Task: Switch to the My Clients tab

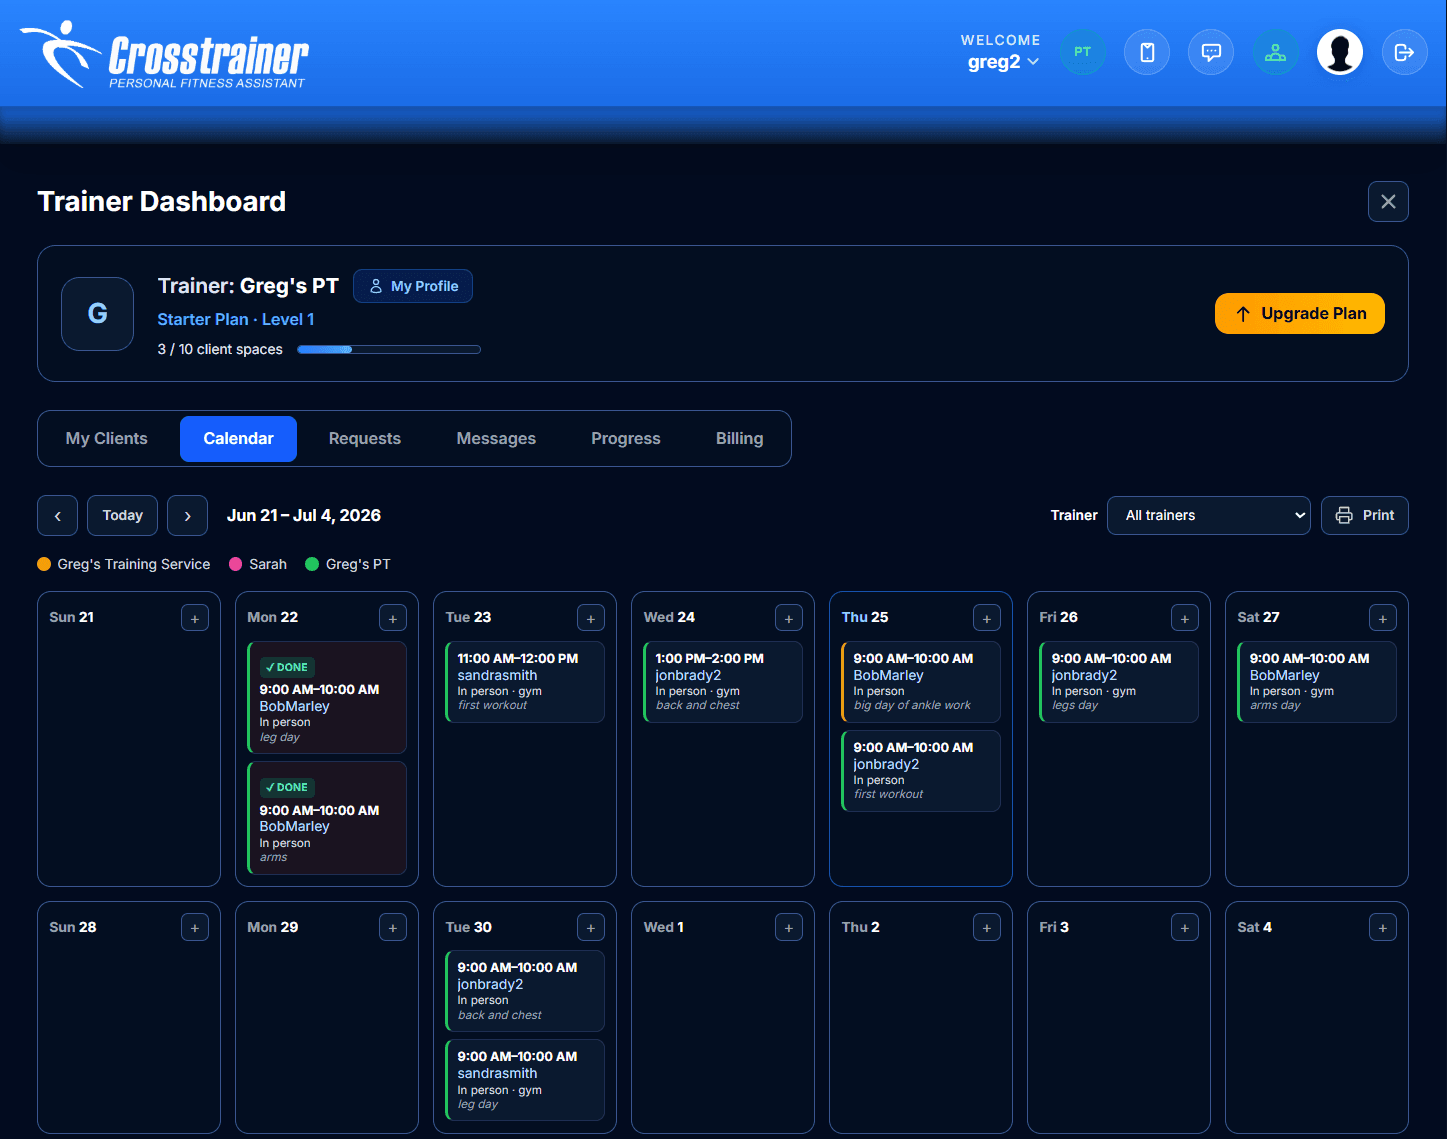Action: 107,439
